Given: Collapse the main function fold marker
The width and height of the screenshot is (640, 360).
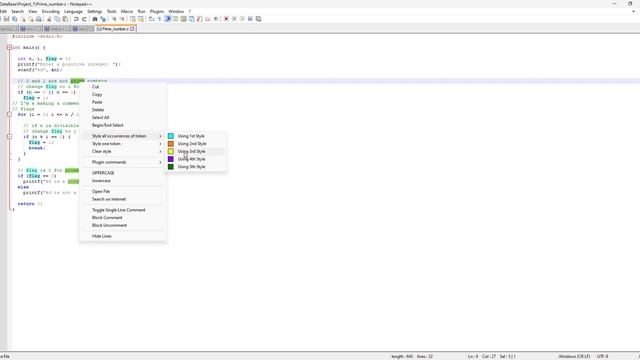Looking at the screenshot, I should tap(9, 47).
